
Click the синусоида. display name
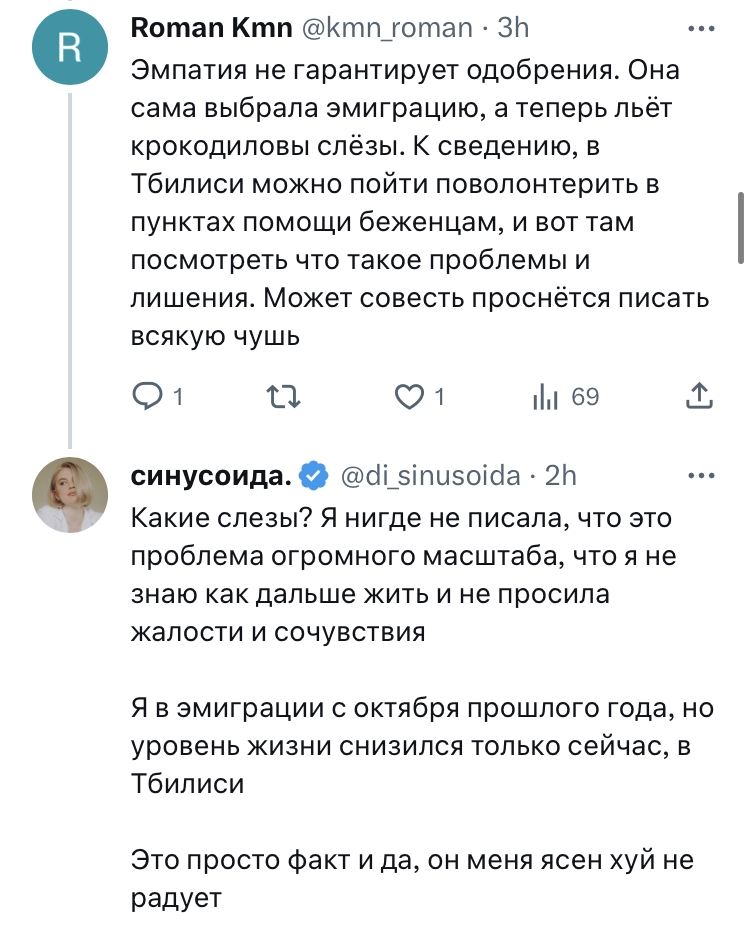pyautogui.click(x=211, y=477)
